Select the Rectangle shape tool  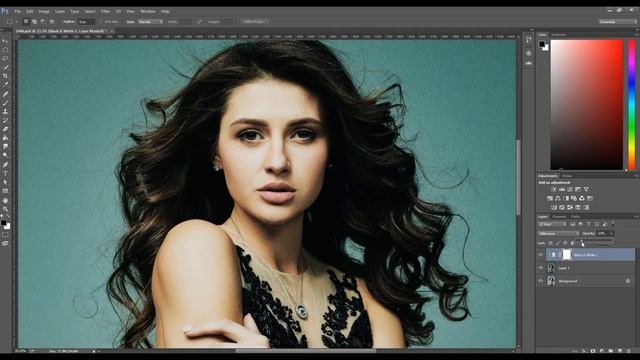(x=5, y=191)
